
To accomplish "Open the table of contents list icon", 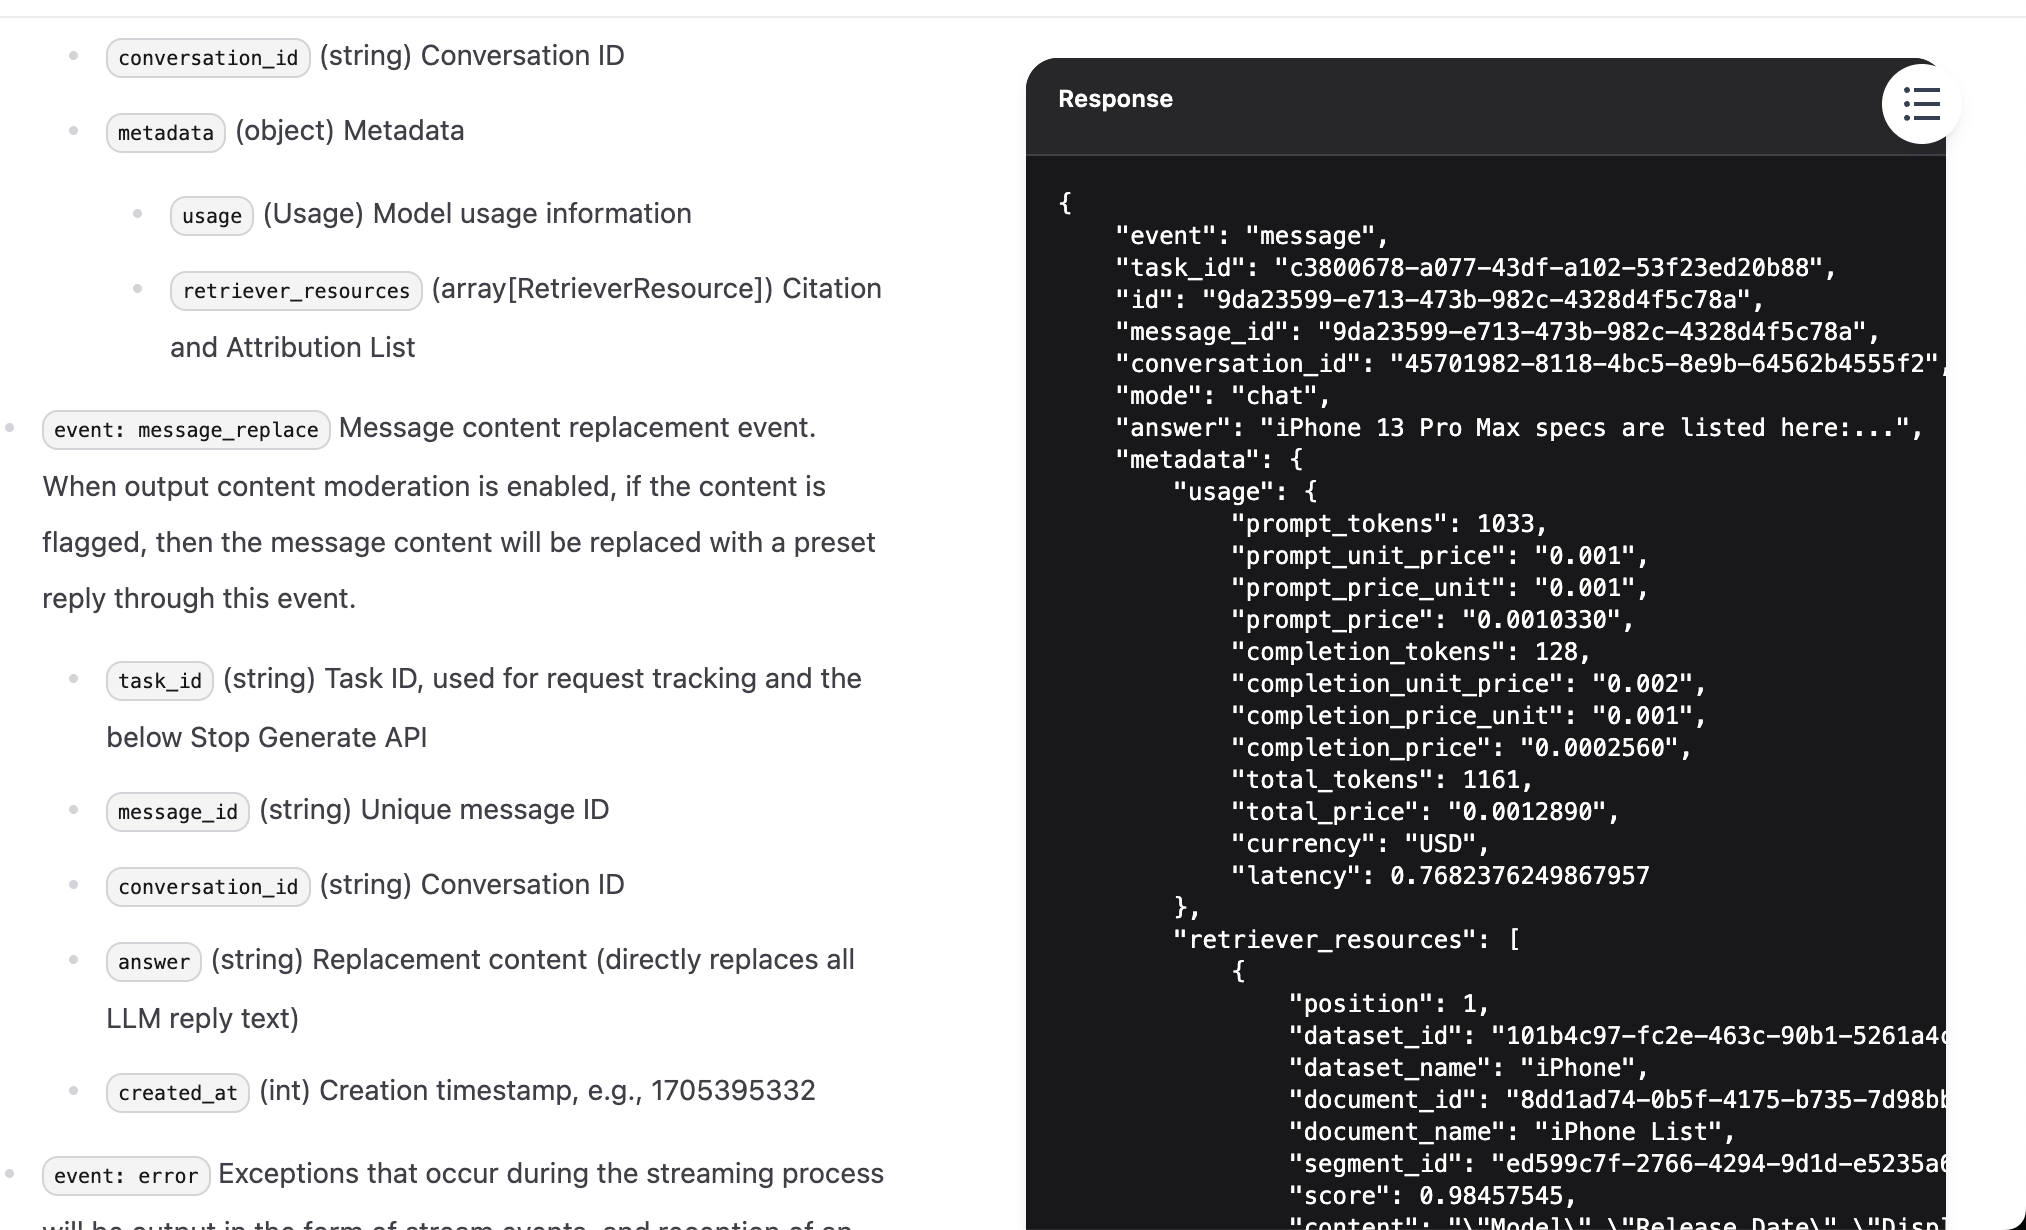I will click(1920, 104).
